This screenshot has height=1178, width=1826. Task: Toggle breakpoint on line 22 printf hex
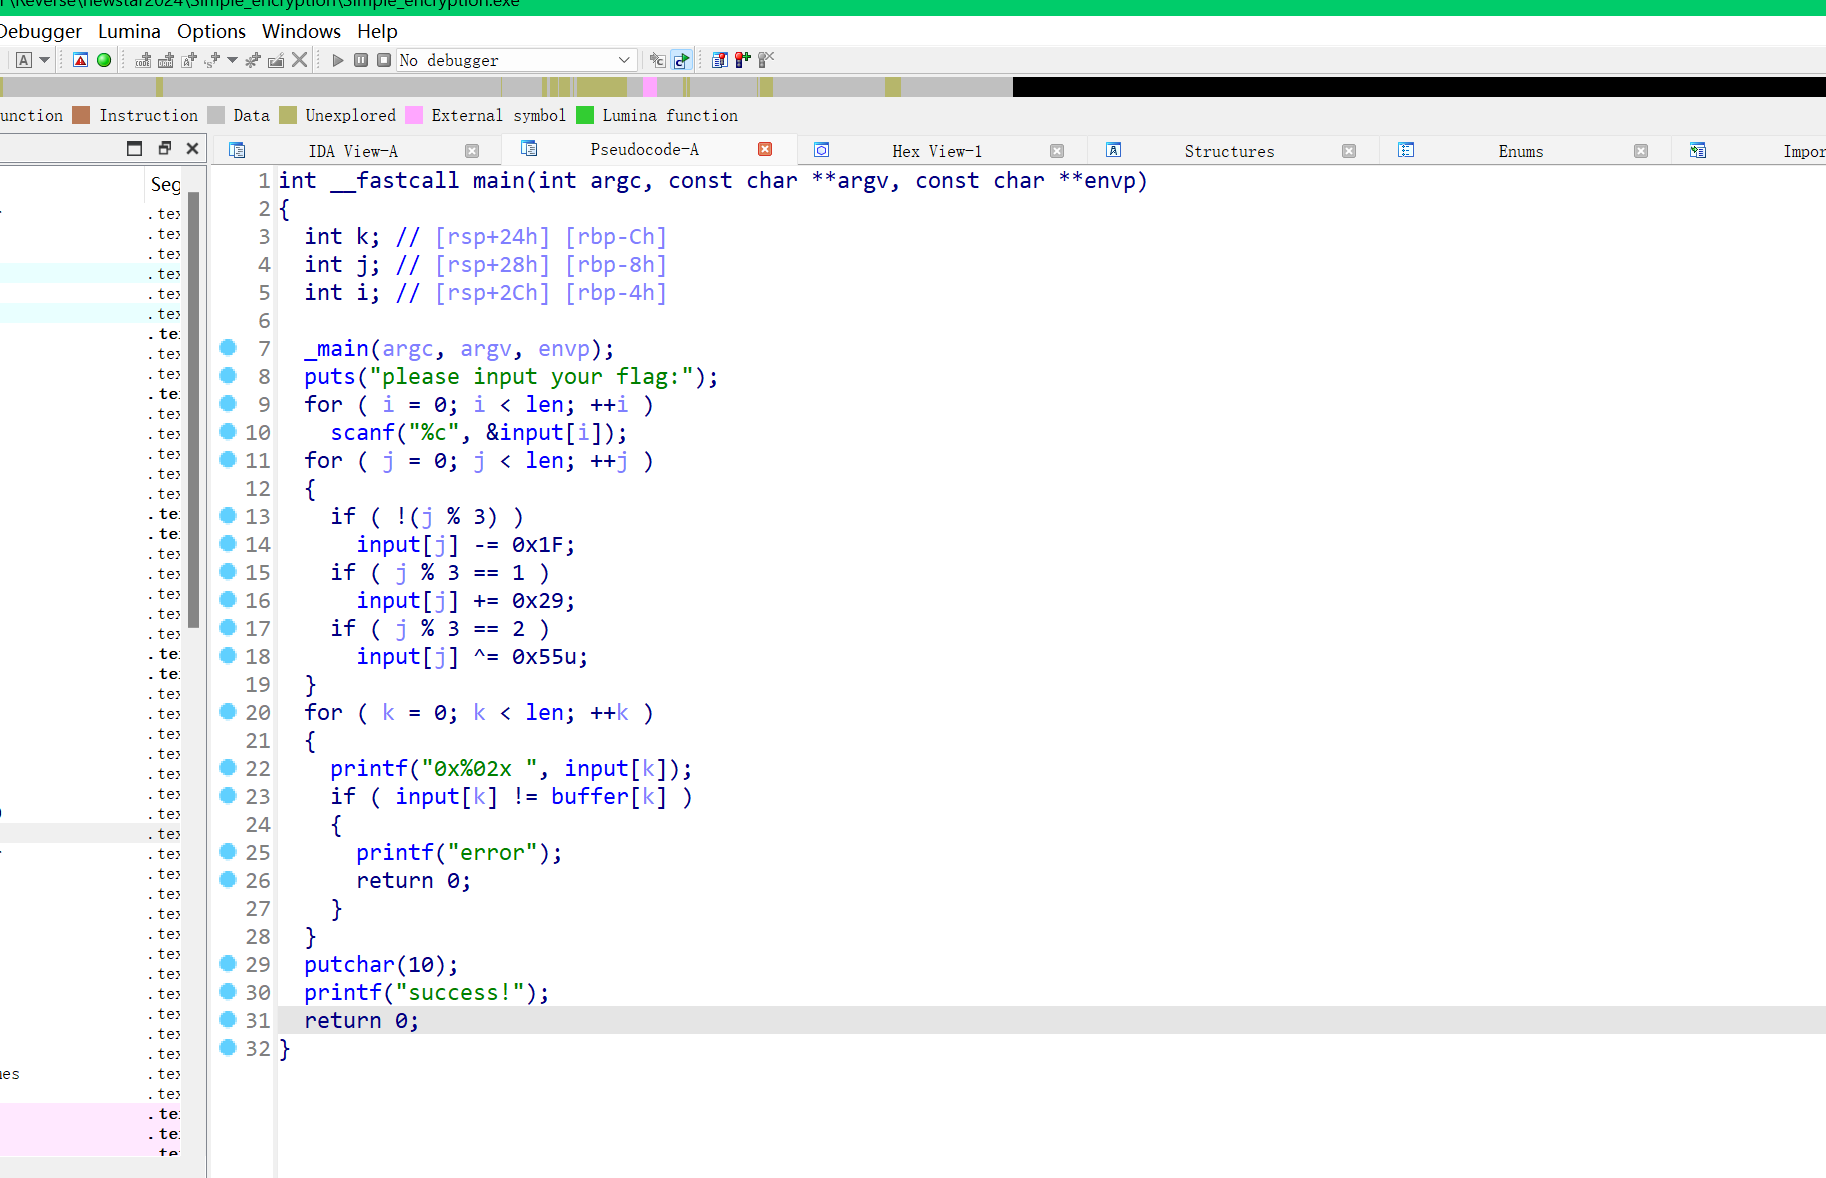click(228, 767)
